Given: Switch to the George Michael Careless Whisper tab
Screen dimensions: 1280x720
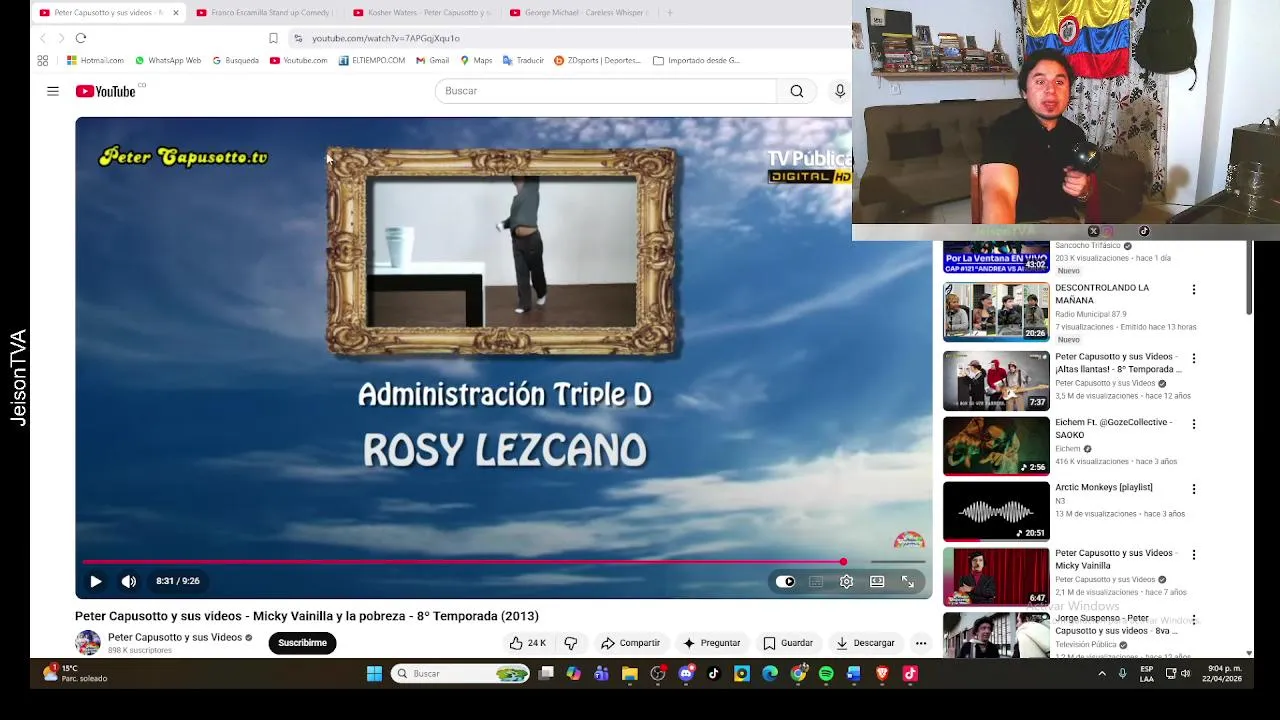Looking at the screenshot, I should click(x=579, y=13).
